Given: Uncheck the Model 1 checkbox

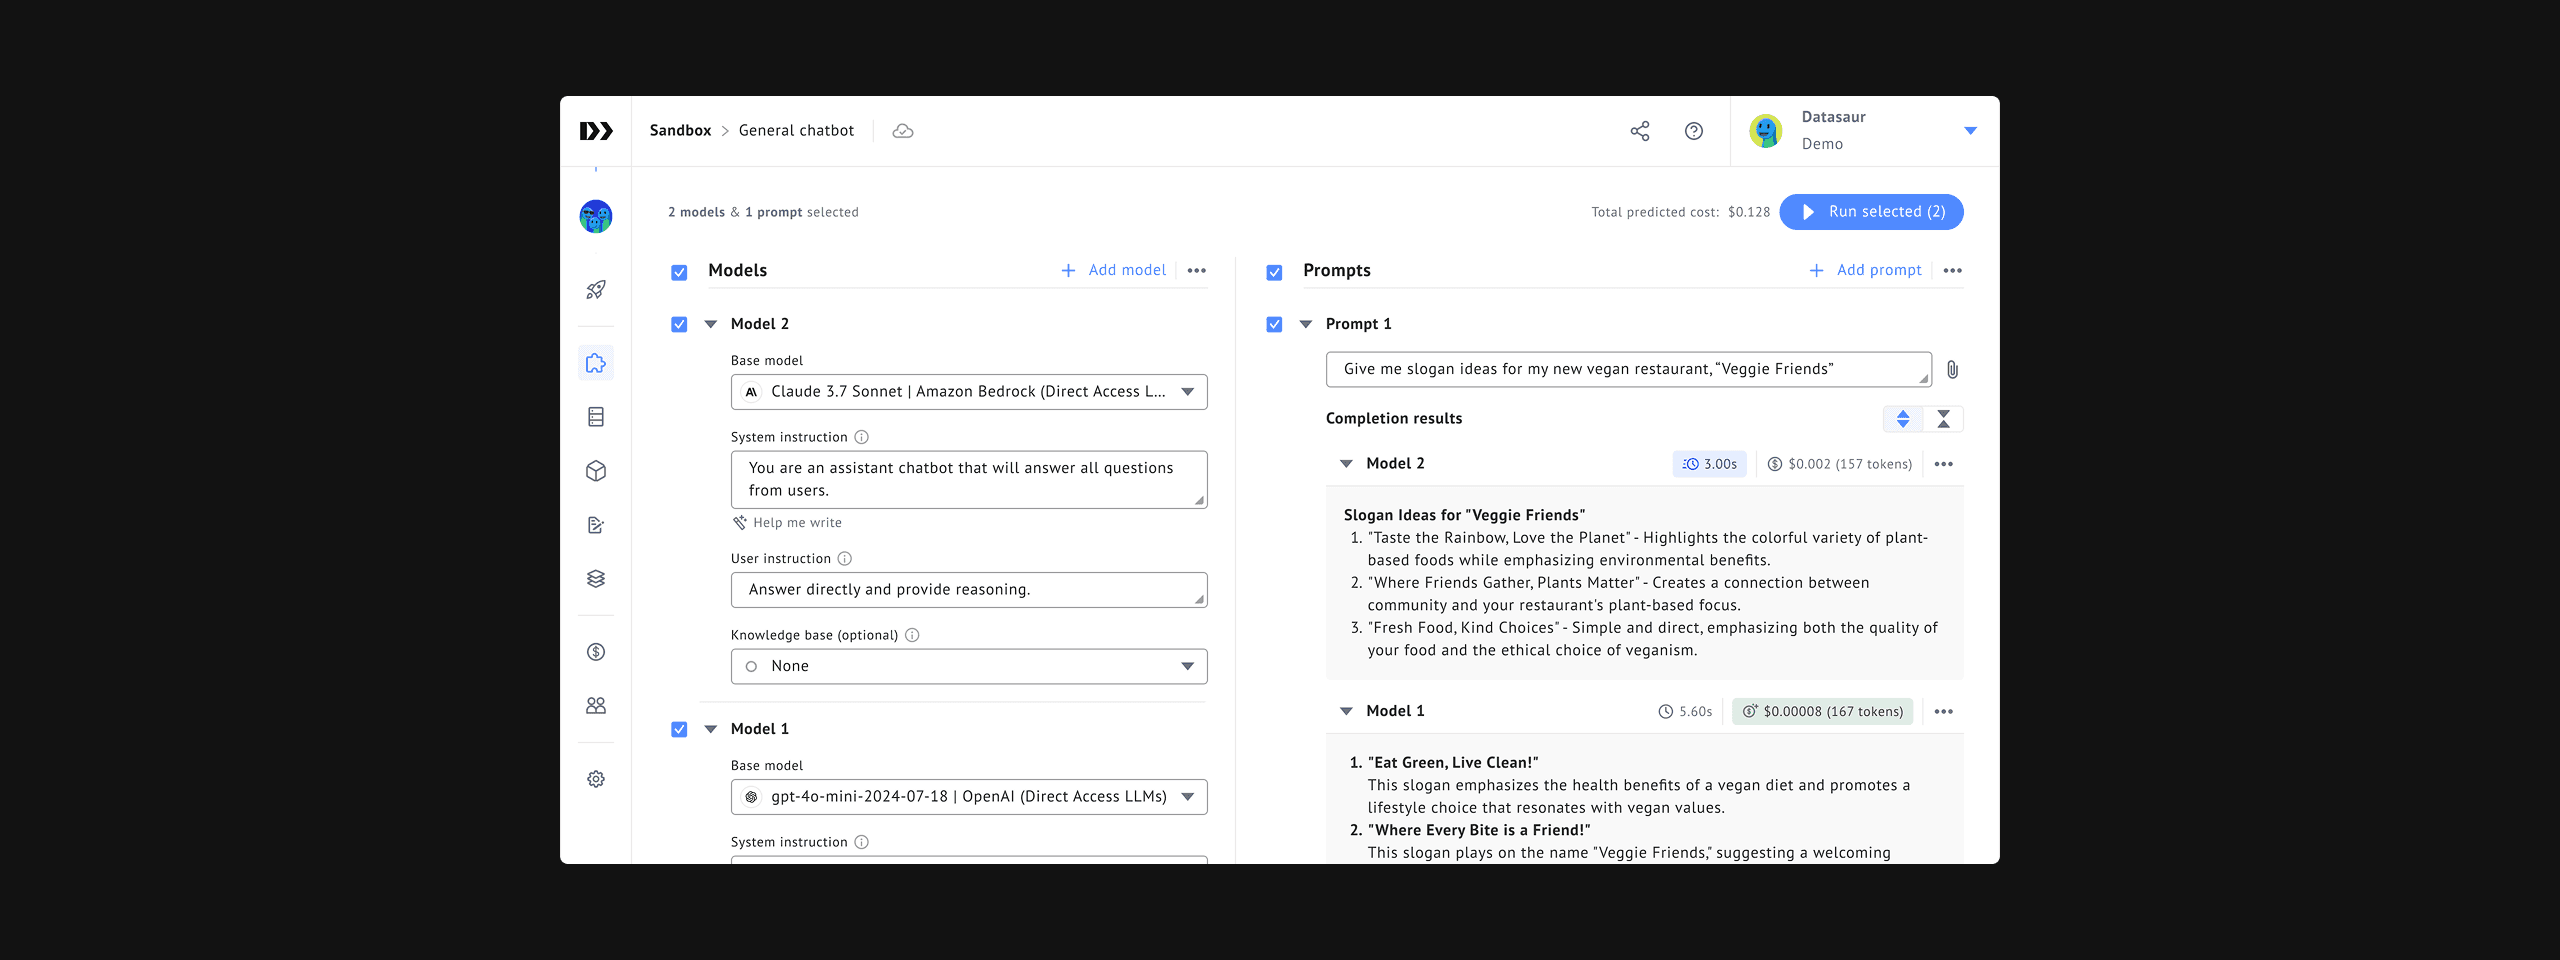Looking at the screenshot, I should 679,729.
